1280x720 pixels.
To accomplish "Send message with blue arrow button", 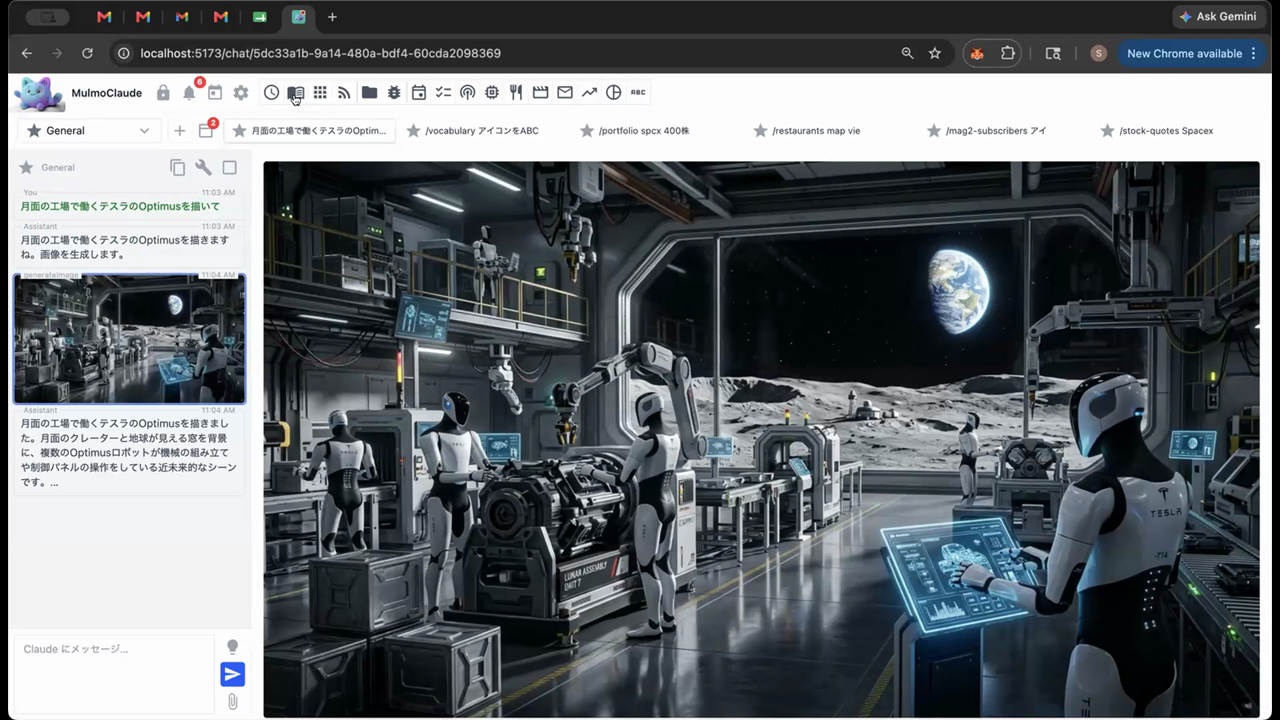I will [x=232, y=675].
